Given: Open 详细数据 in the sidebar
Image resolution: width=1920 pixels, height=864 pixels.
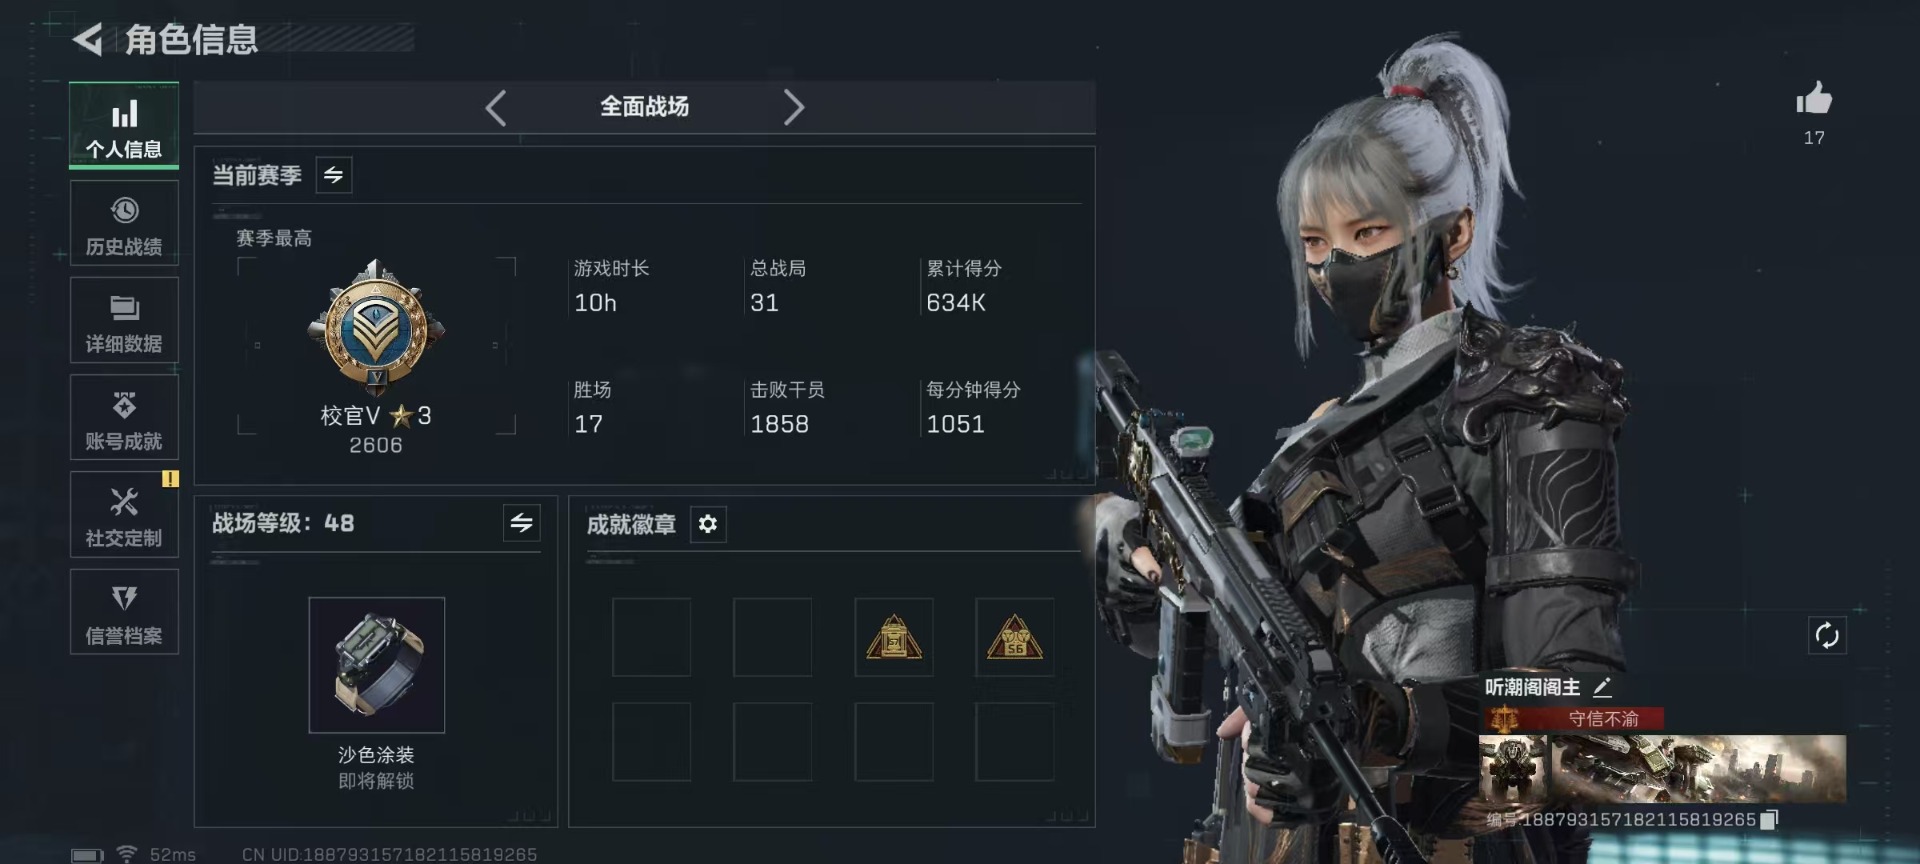Looking at the screenshot, I should click(x=124, y=321).
